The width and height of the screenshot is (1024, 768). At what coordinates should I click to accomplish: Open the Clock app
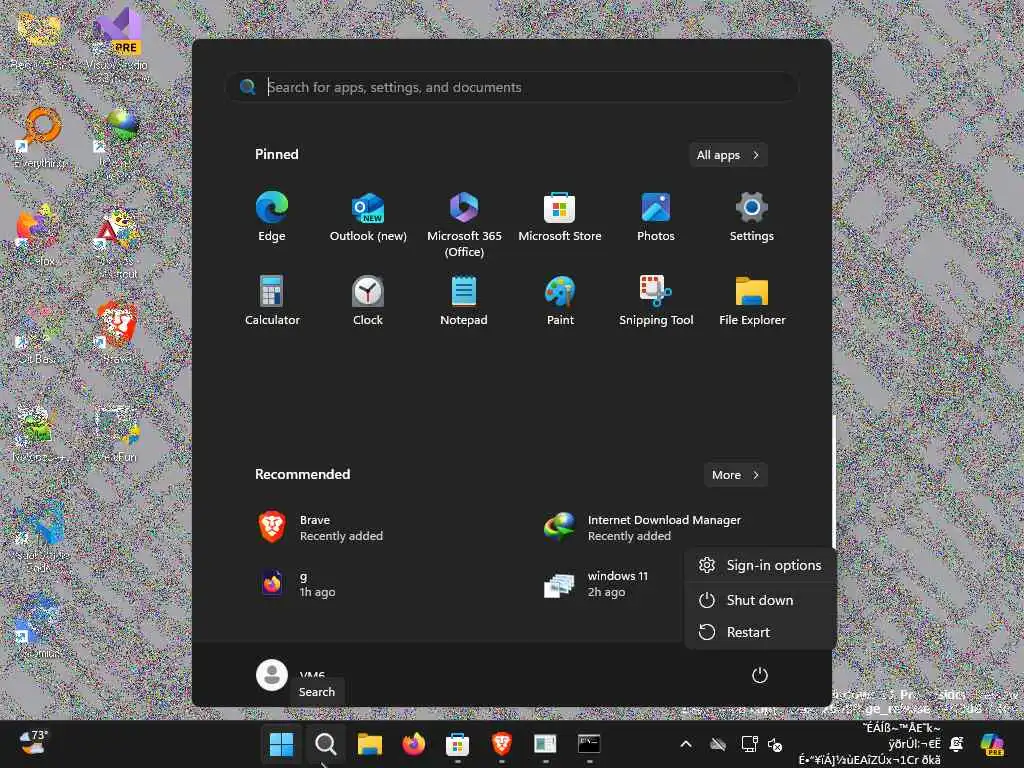pyautogui.click(x=368, y=301)
